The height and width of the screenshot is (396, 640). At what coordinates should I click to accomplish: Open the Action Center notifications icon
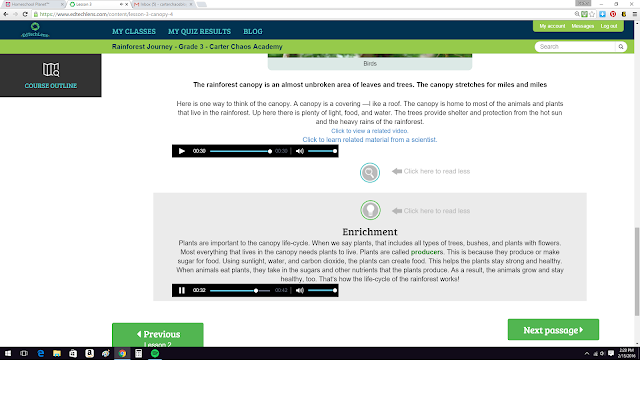(x=611, y=354)
